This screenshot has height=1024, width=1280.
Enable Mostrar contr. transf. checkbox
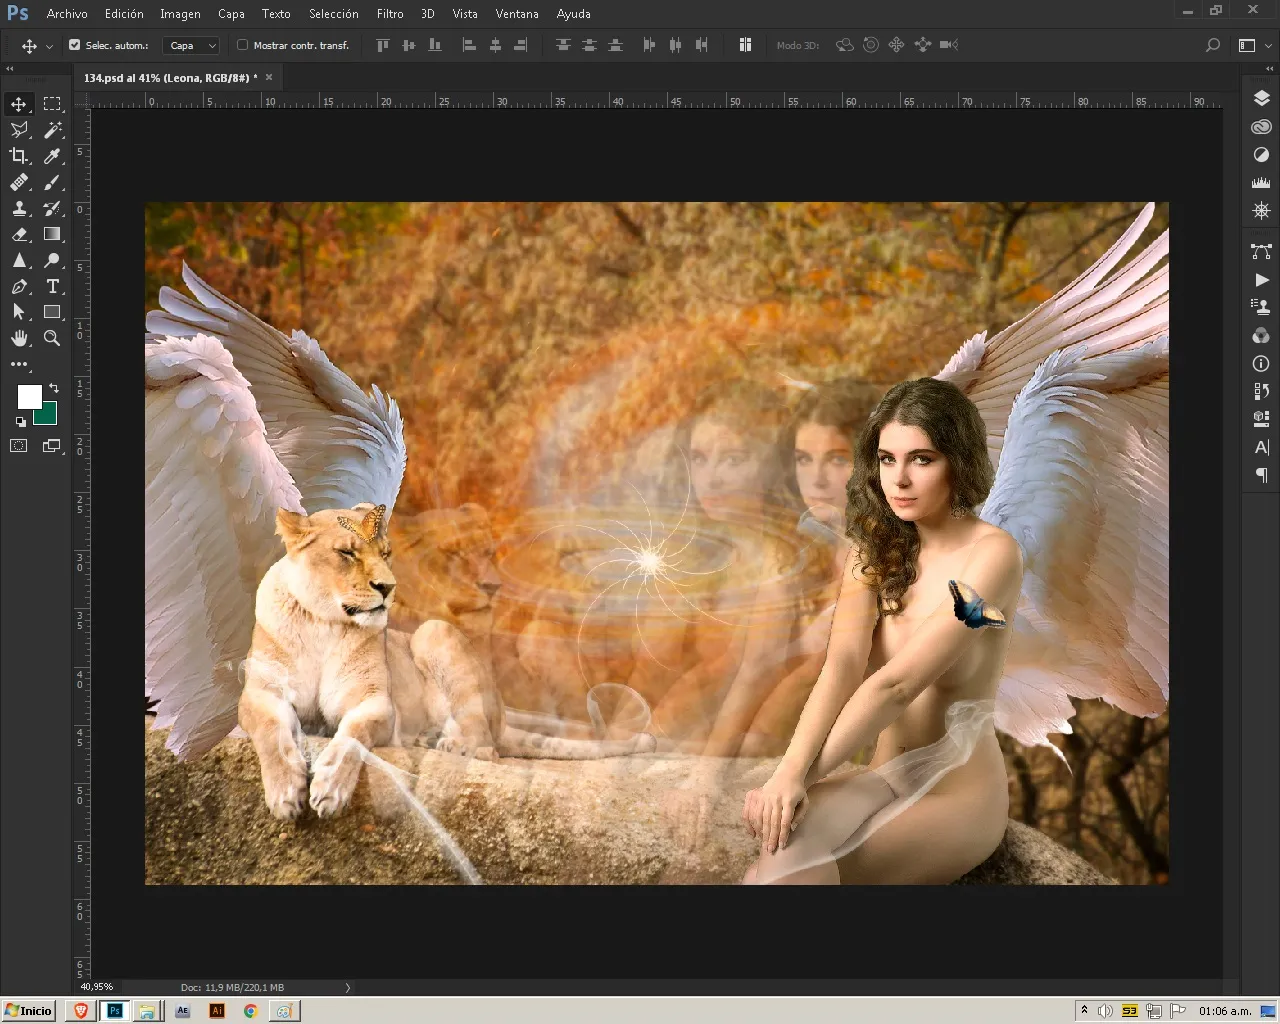[242, 45]
